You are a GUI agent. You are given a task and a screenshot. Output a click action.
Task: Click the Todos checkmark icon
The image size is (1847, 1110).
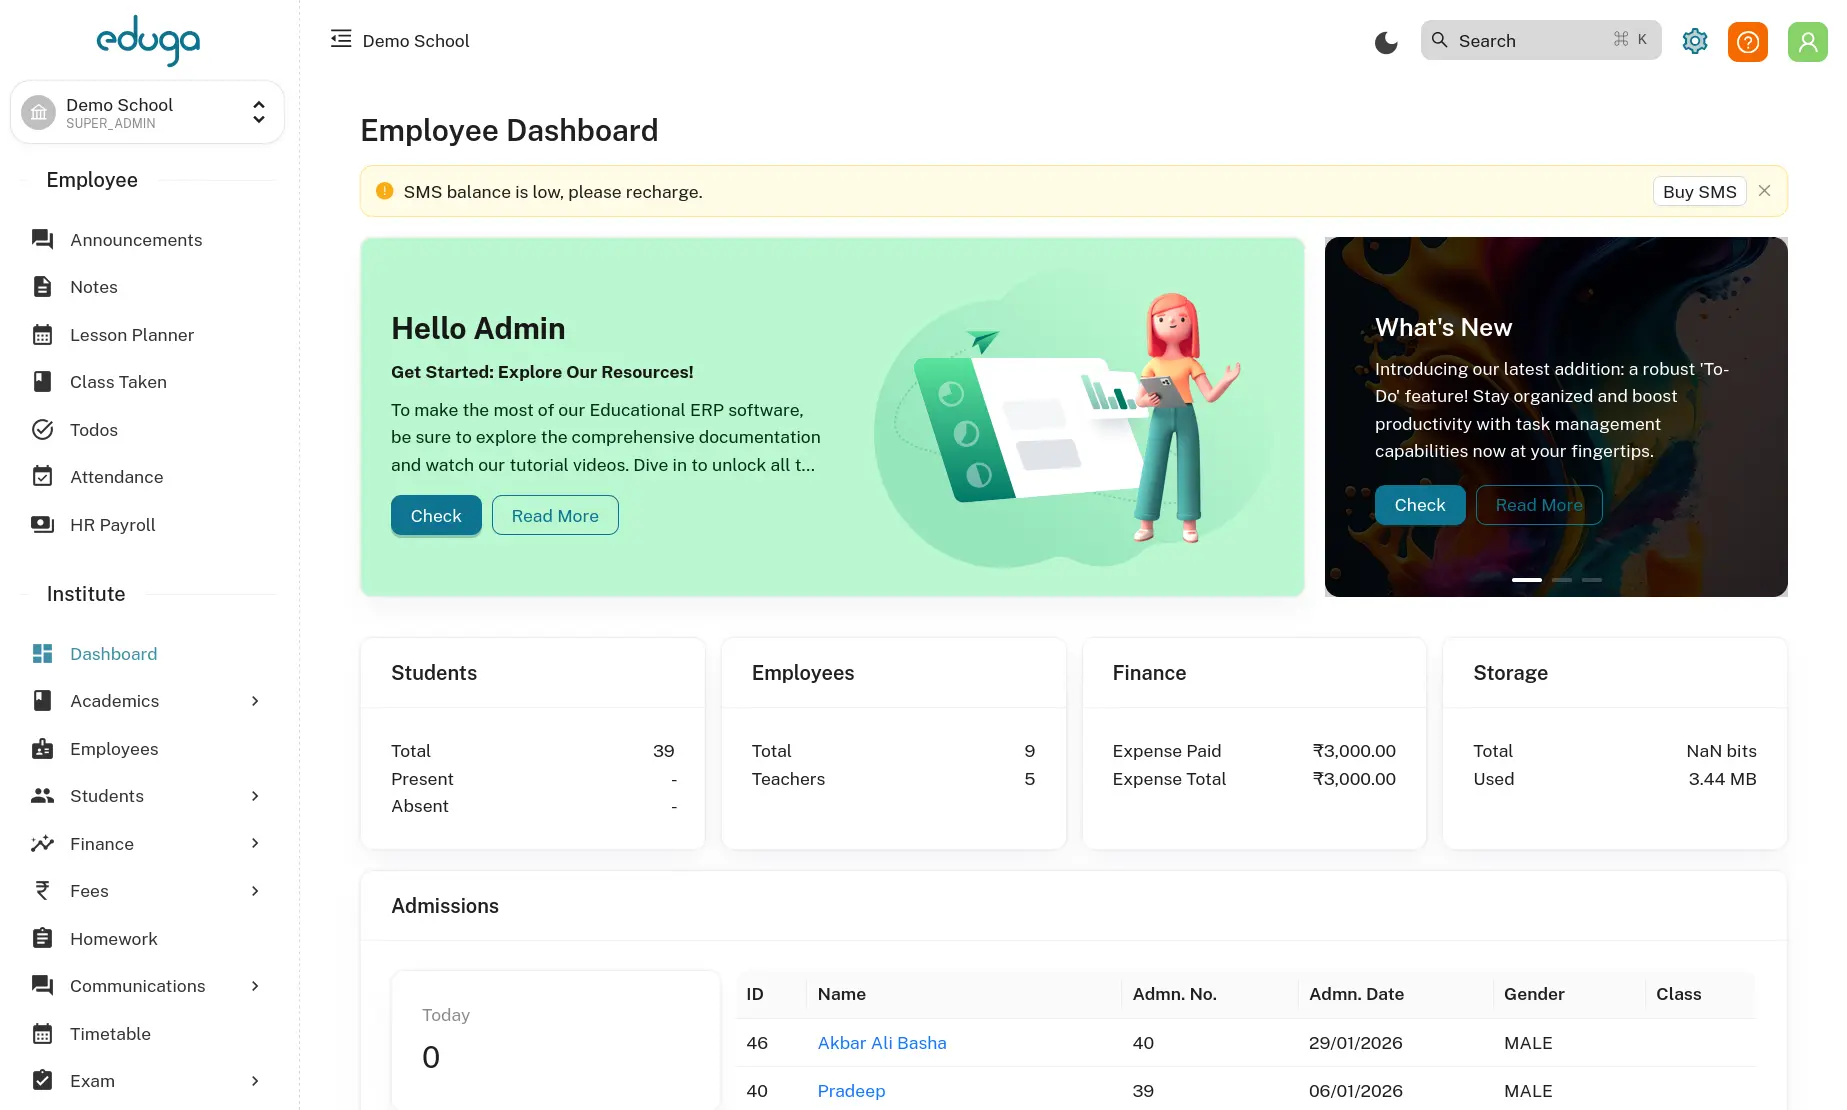(42, 430)
